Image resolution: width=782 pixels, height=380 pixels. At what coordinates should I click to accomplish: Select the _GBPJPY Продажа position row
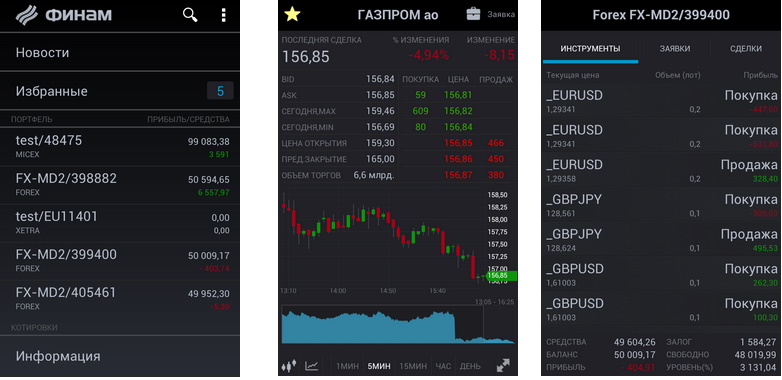[x=661, y=240]
